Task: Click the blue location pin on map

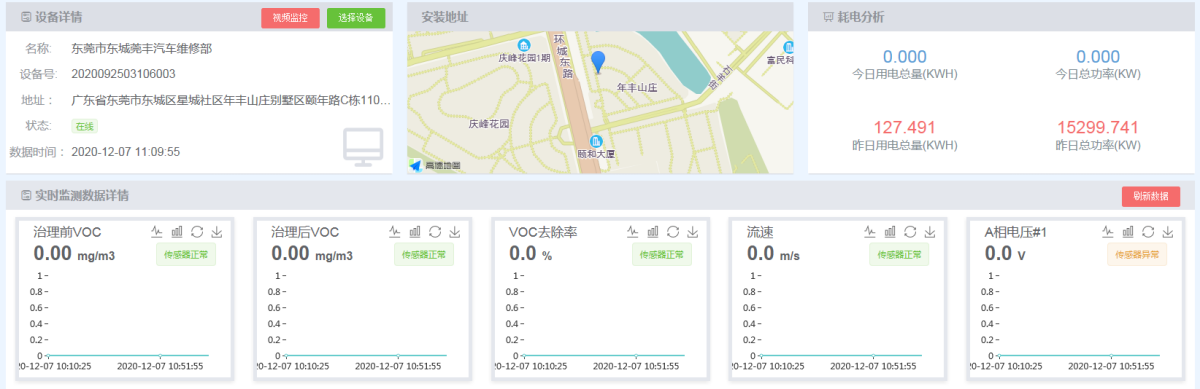Action: pyautogui.click(x=598, y=63)
